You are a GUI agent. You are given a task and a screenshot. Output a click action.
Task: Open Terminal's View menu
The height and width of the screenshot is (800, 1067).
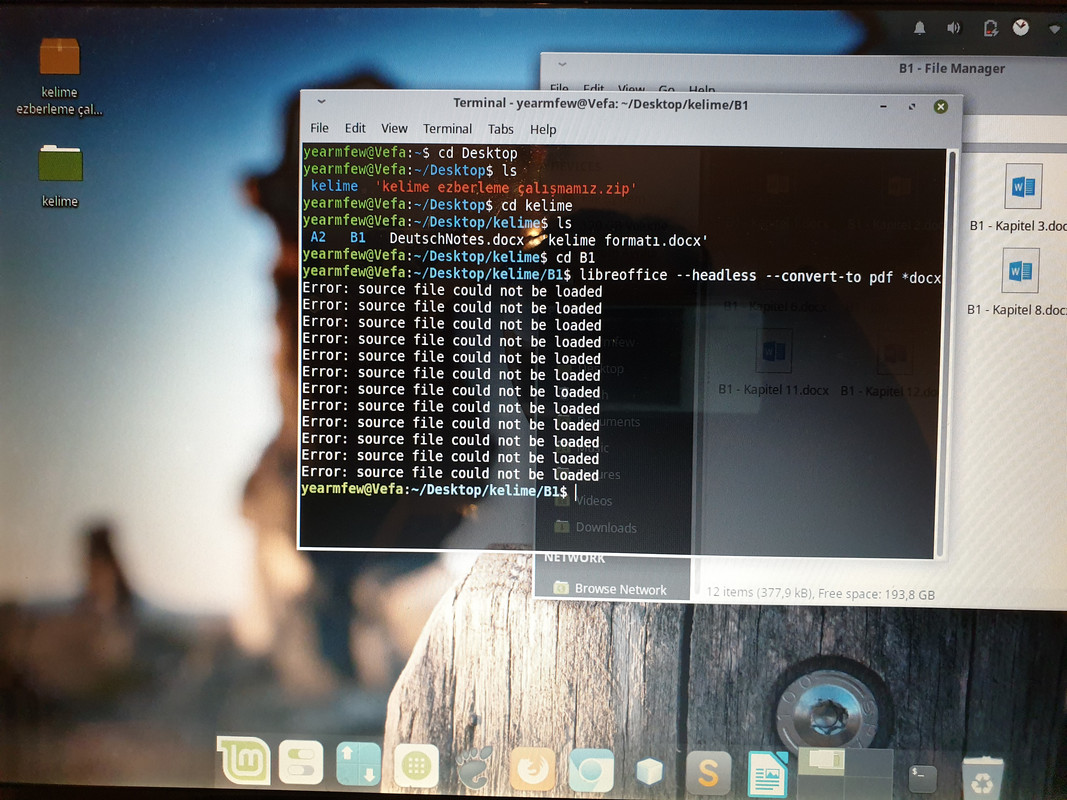tap(394, 128)
